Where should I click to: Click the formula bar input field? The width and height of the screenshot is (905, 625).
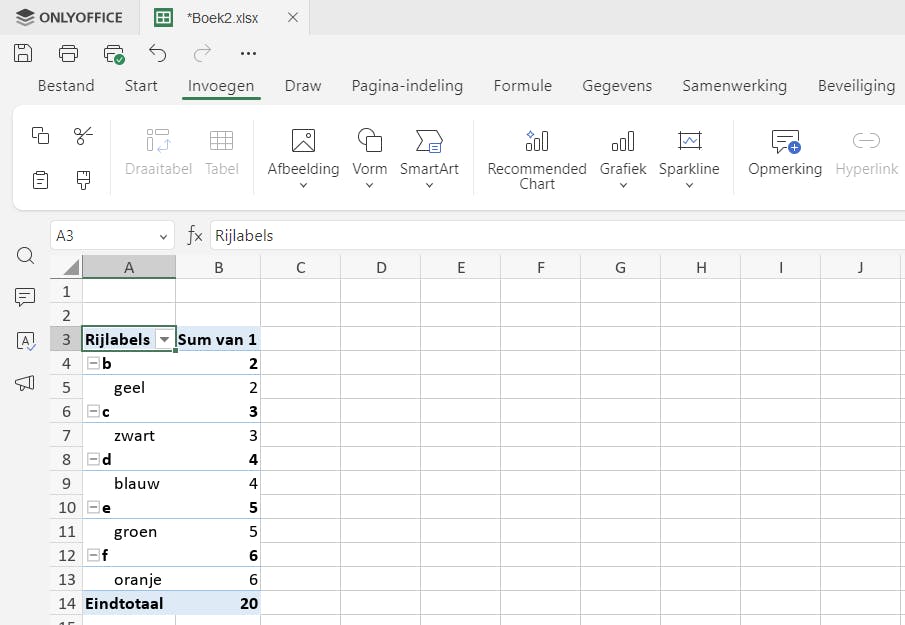coord(550,236)
